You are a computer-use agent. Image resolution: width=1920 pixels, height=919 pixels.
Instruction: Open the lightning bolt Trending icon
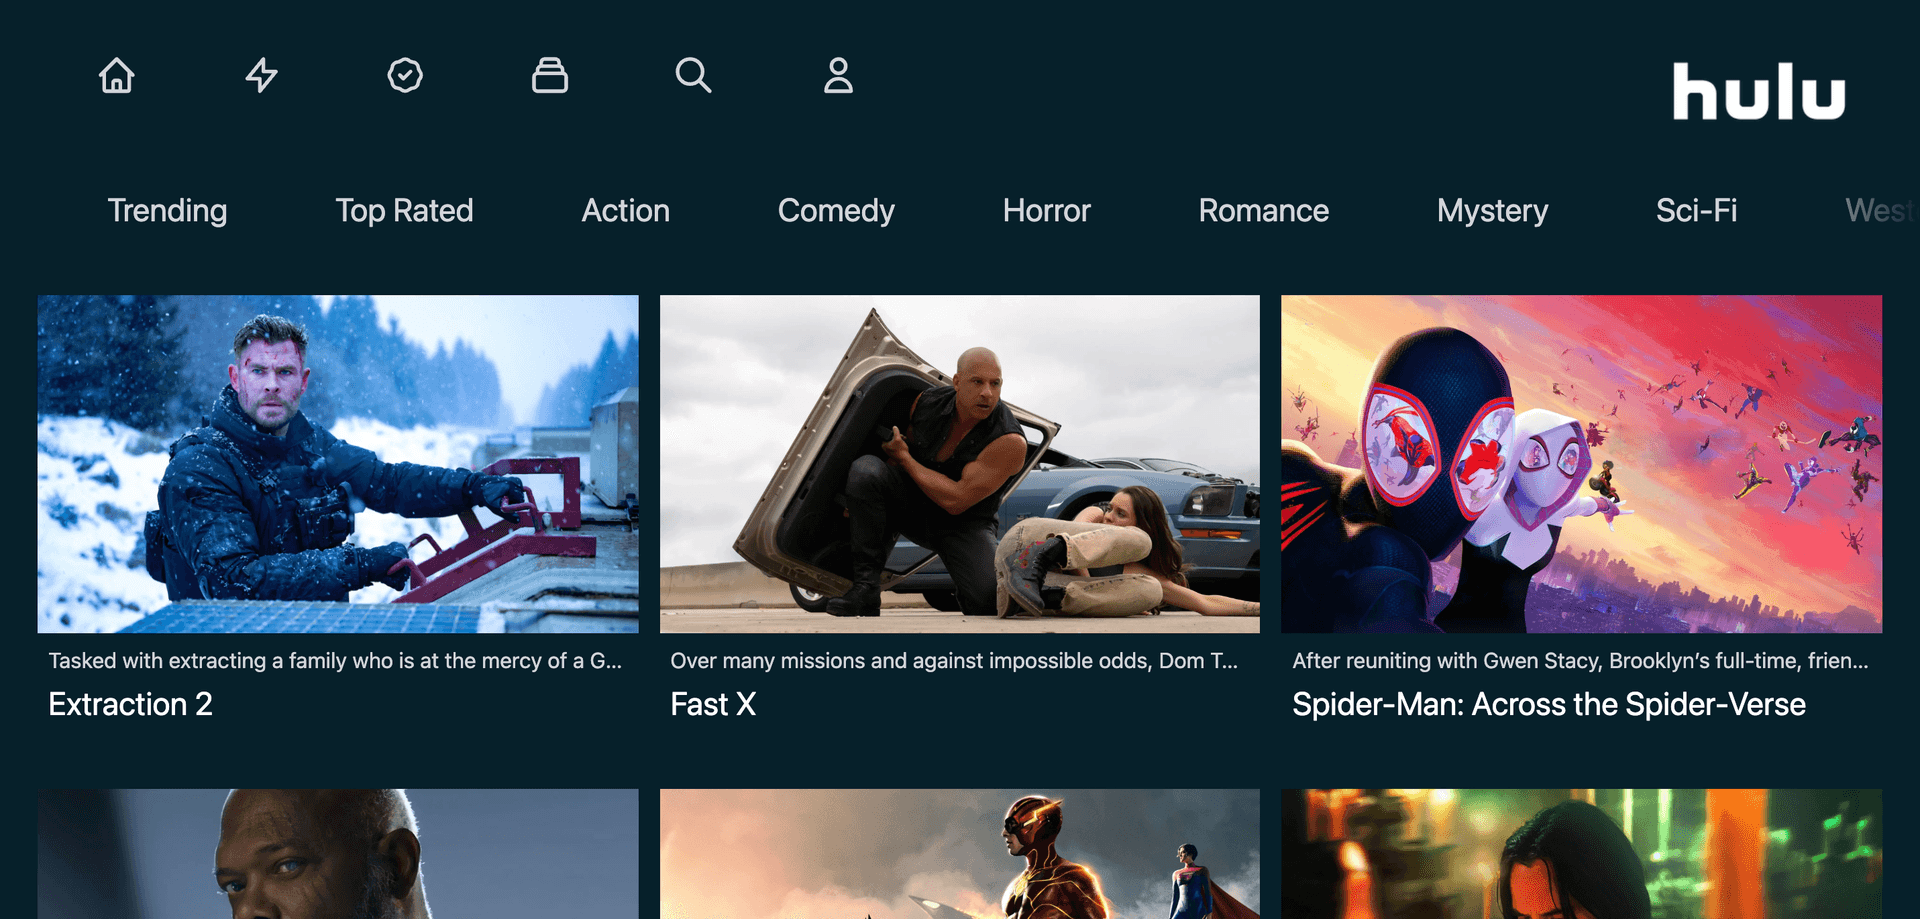pyautogui.click(x=261, y=76)
